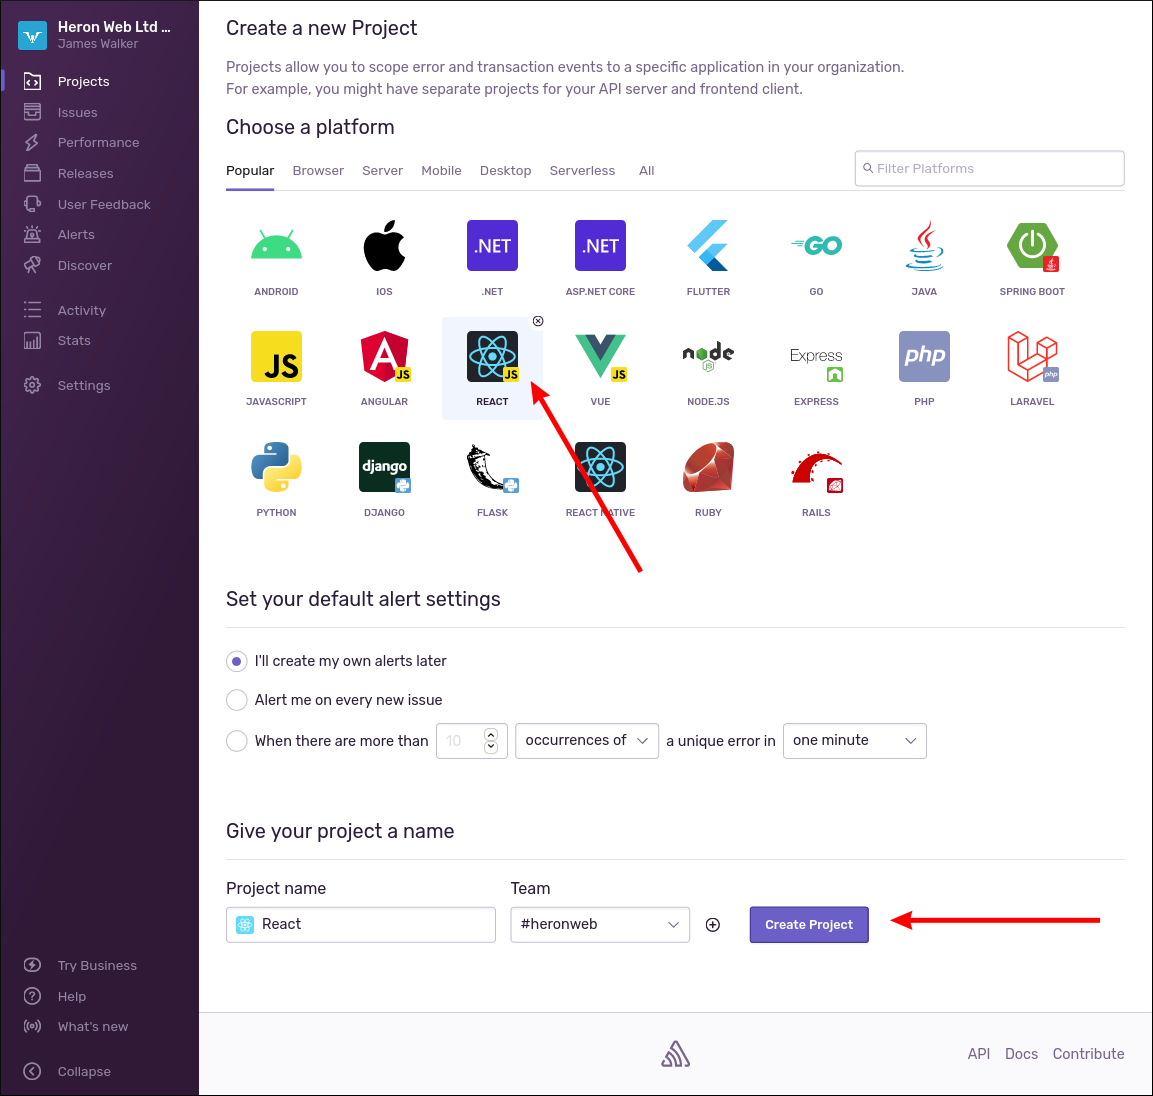Select When there are more than option
The width and height of the screenshot is (1153, 1096).
tap(236, 741)
